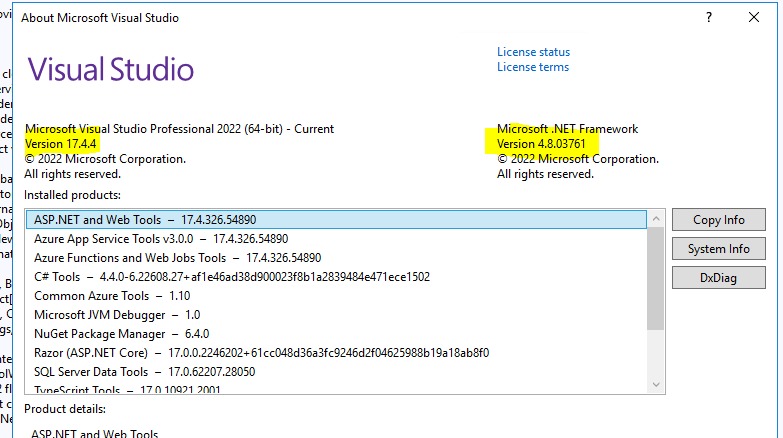
Task: Click the highlighted Version 17.4.4 text
Action: [x=60, y=144]
